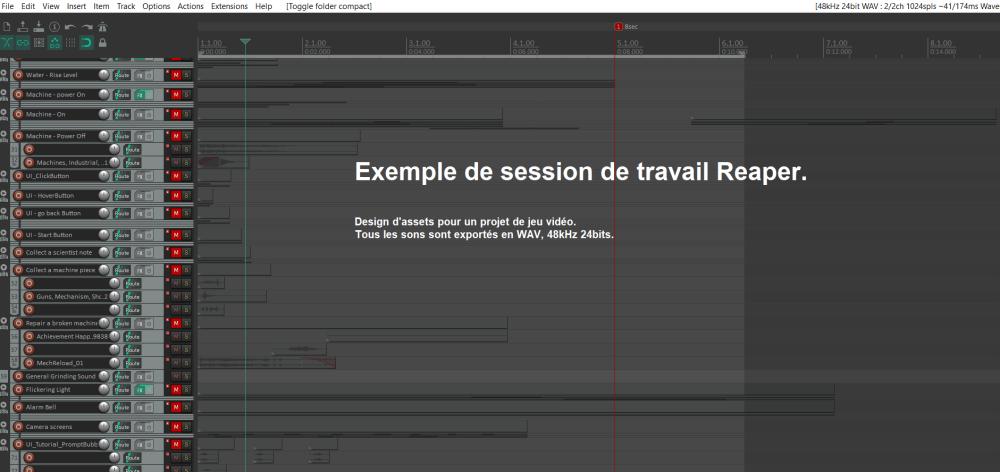Collapse Machine - Power Off folder track

point(4,135)
